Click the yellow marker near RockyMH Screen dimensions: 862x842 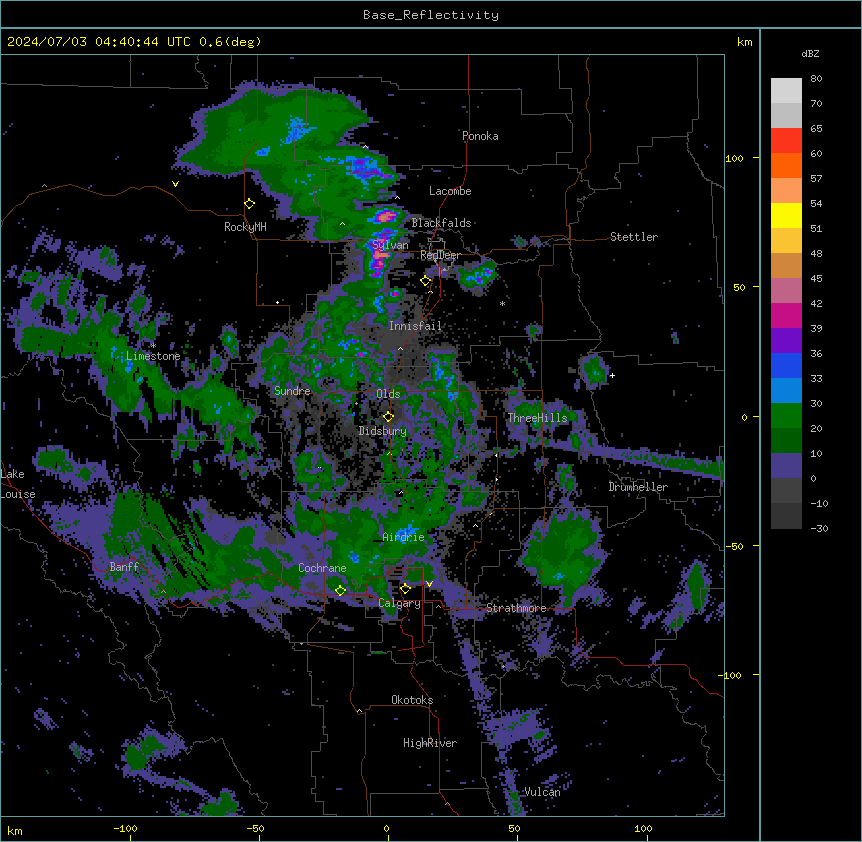(250, 204)
